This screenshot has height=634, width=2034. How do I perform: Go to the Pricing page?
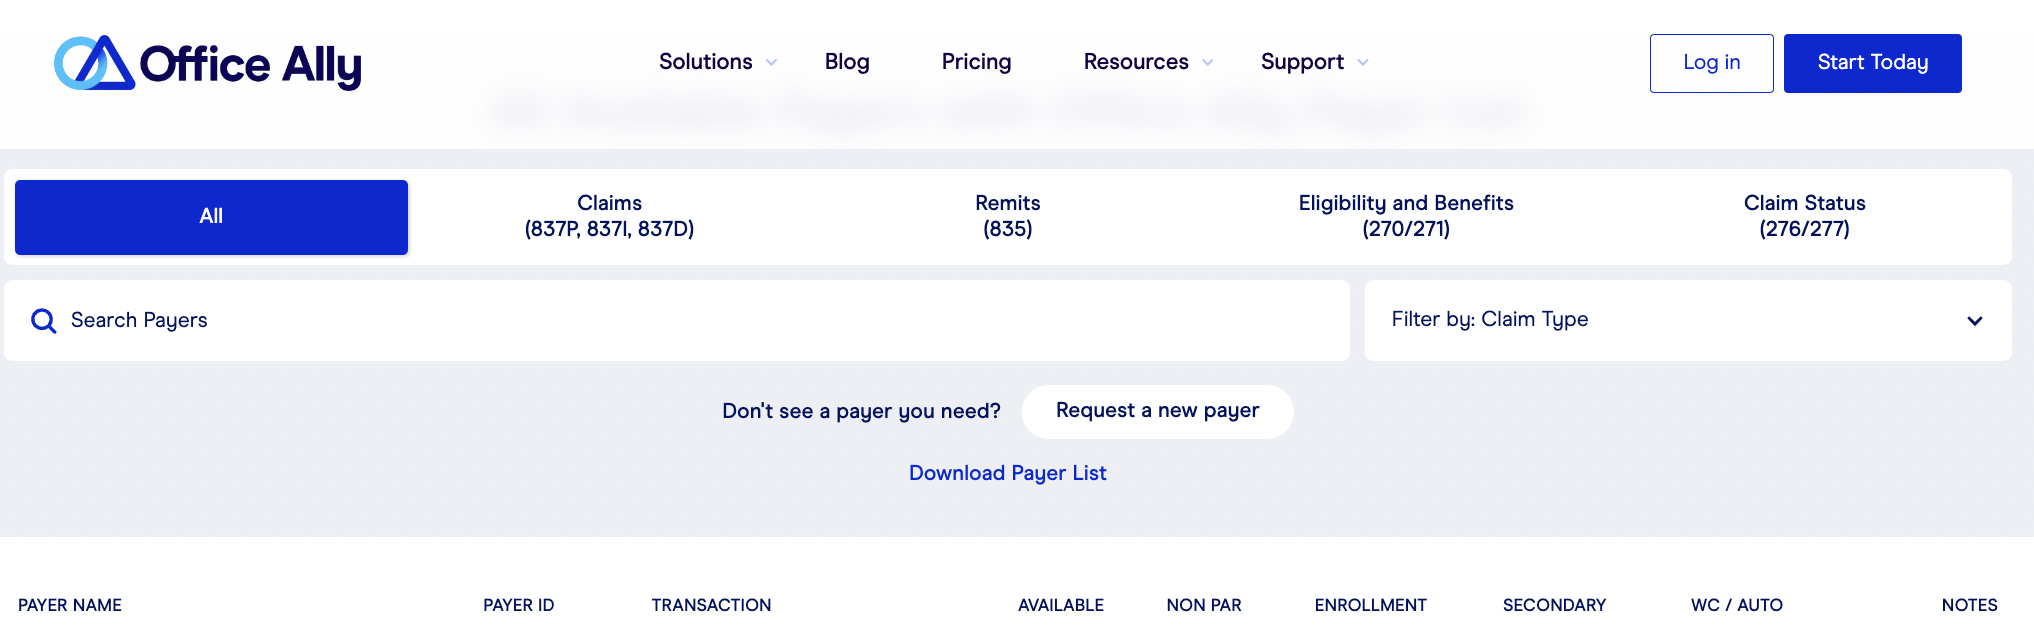[x=976, y=62]
